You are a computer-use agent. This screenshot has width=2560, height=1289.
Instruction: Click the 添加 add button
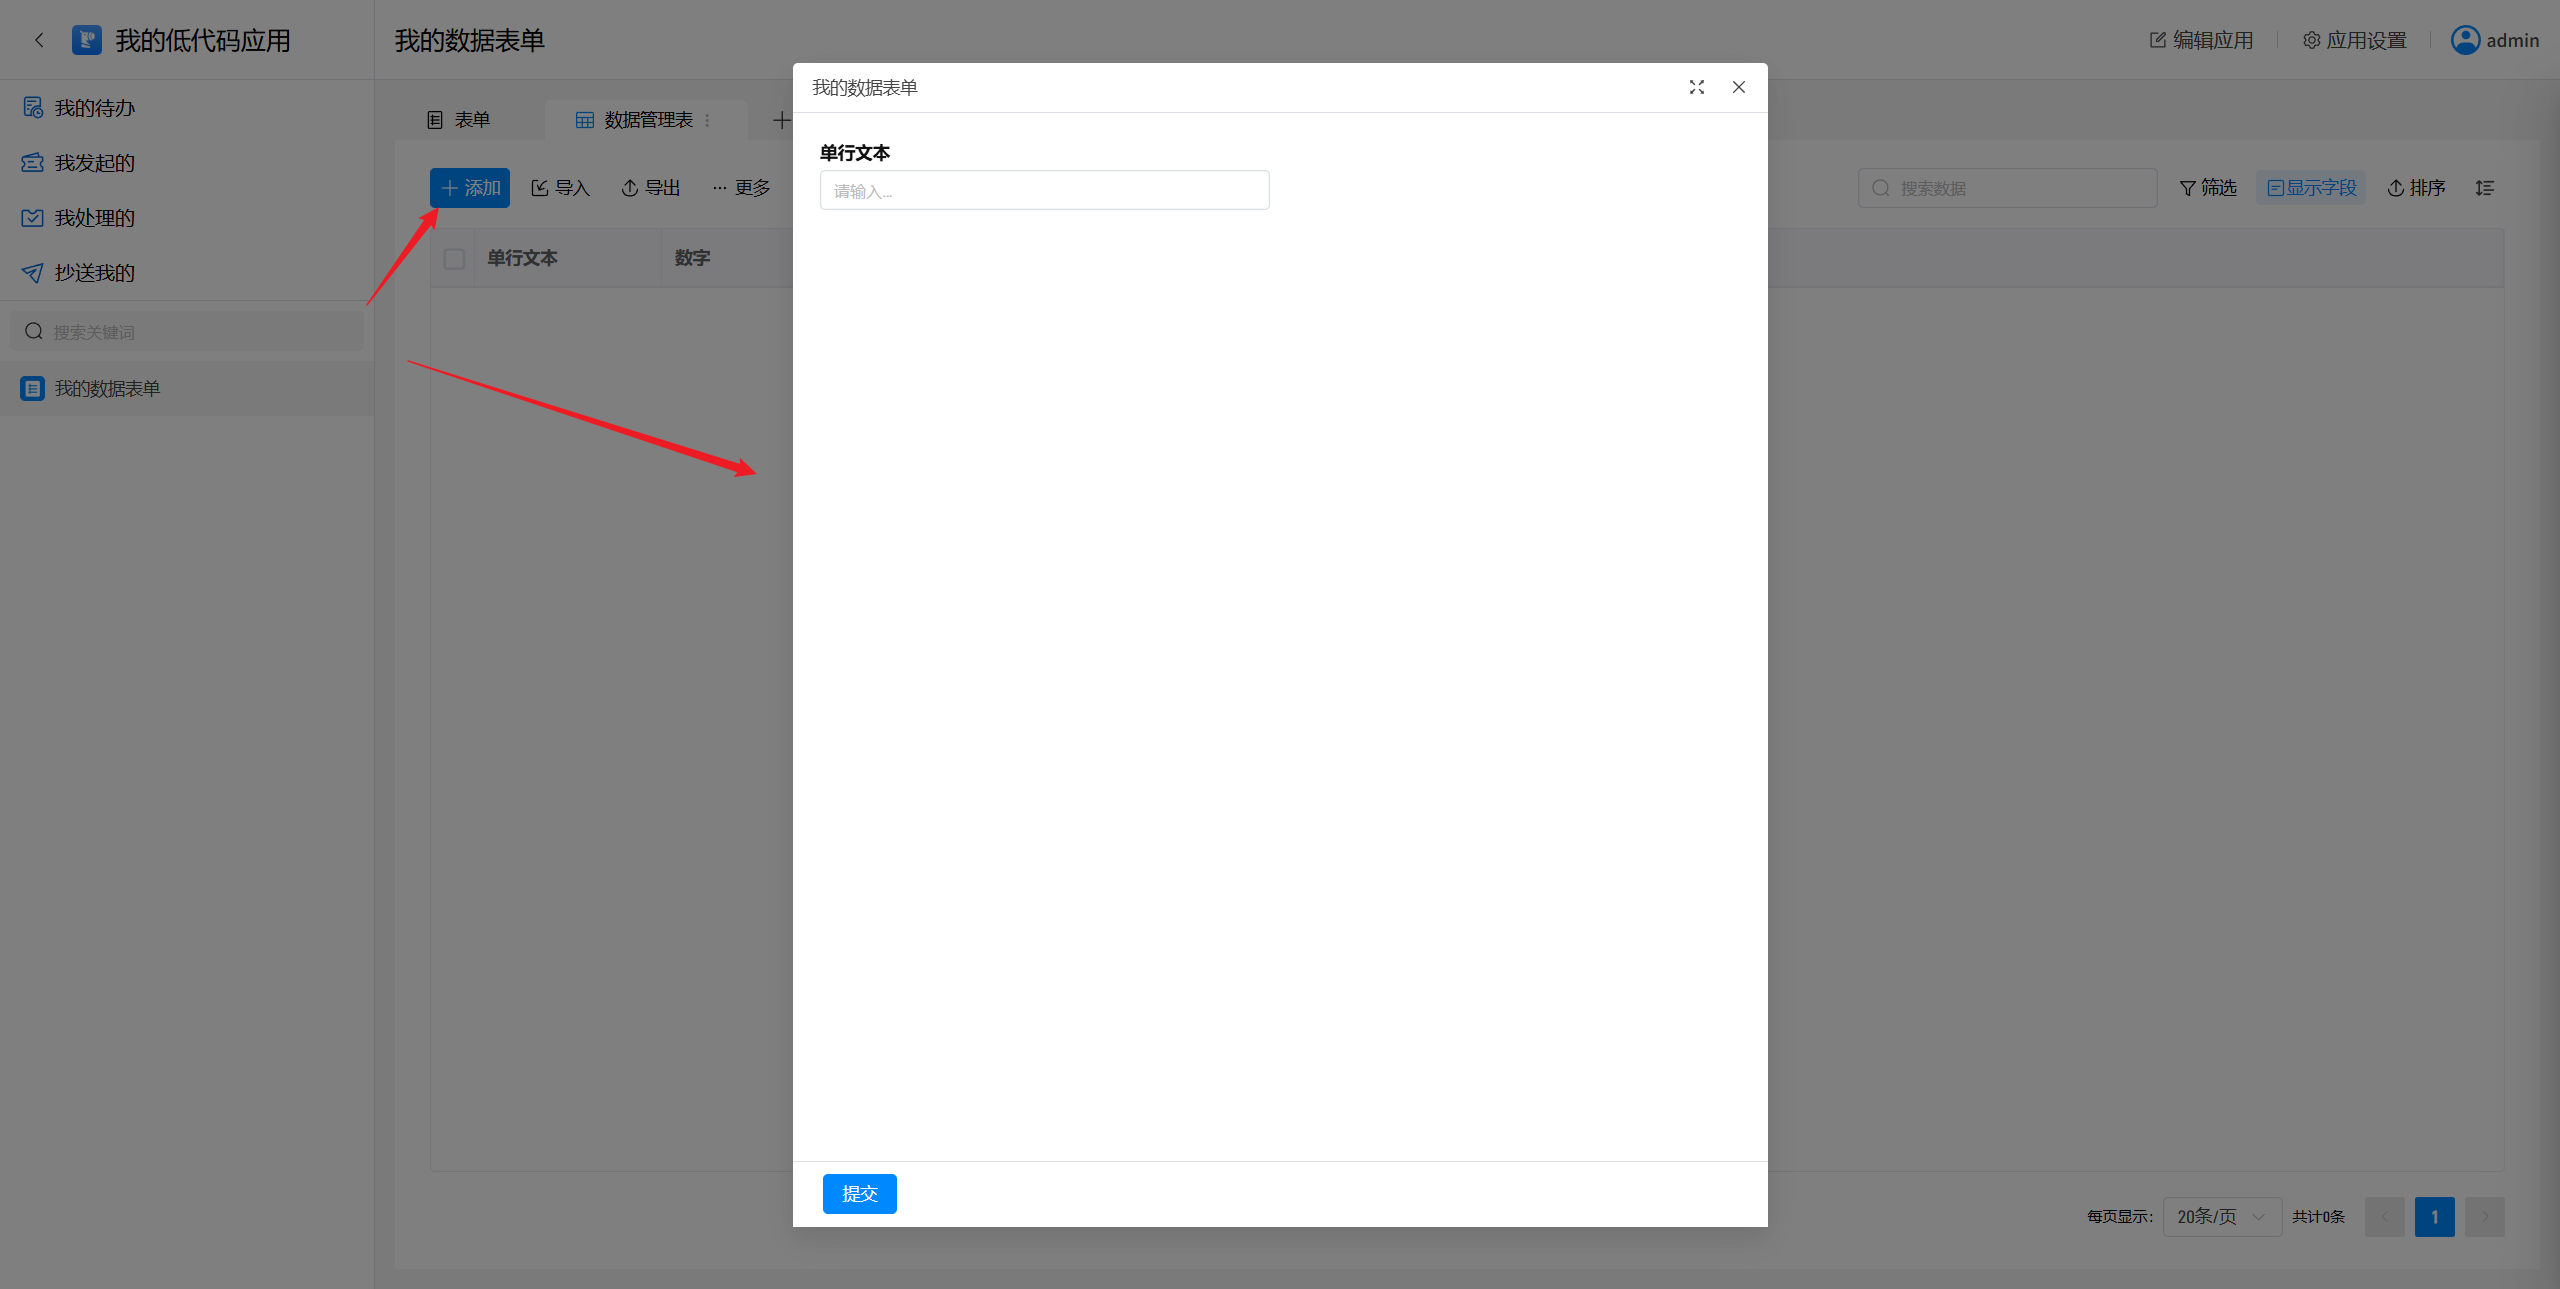pyautogui.click(x=470, y=188)
